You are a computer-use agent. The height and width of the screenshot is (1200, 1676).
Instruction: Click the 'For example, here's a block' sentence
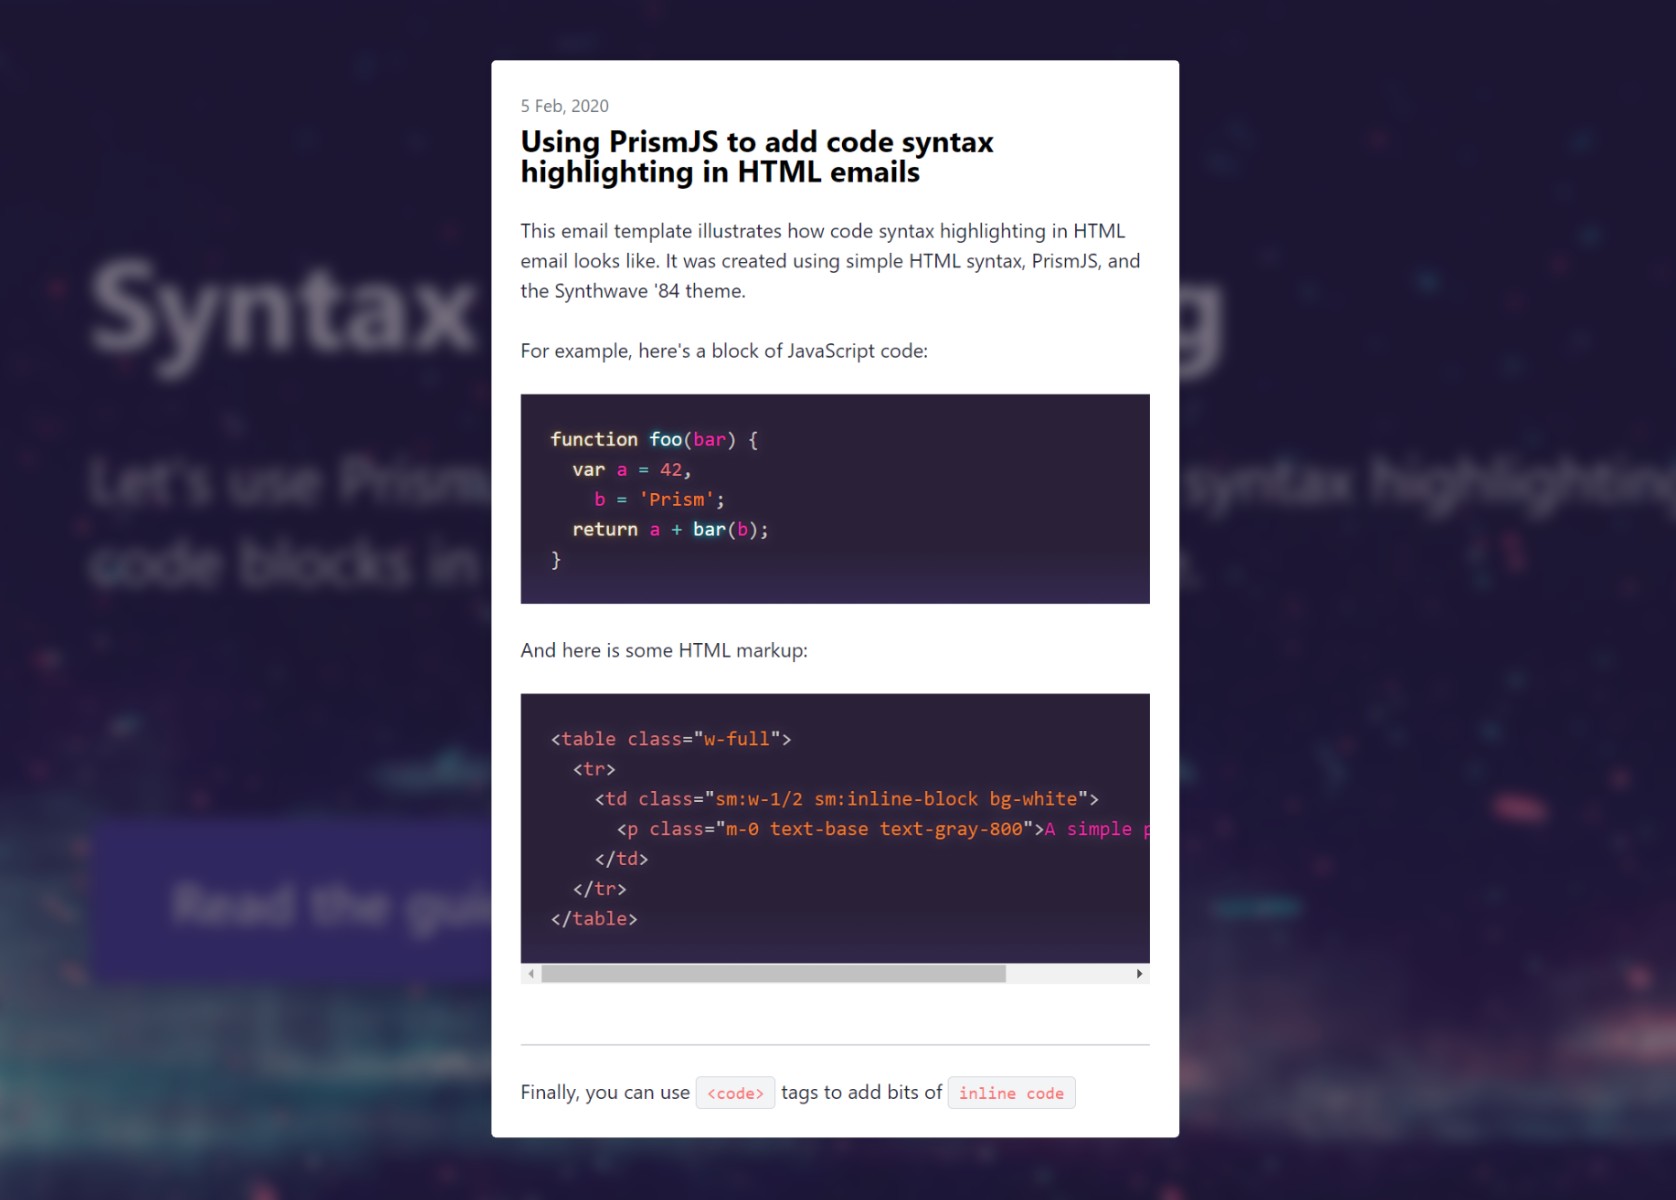click(724, 351)
